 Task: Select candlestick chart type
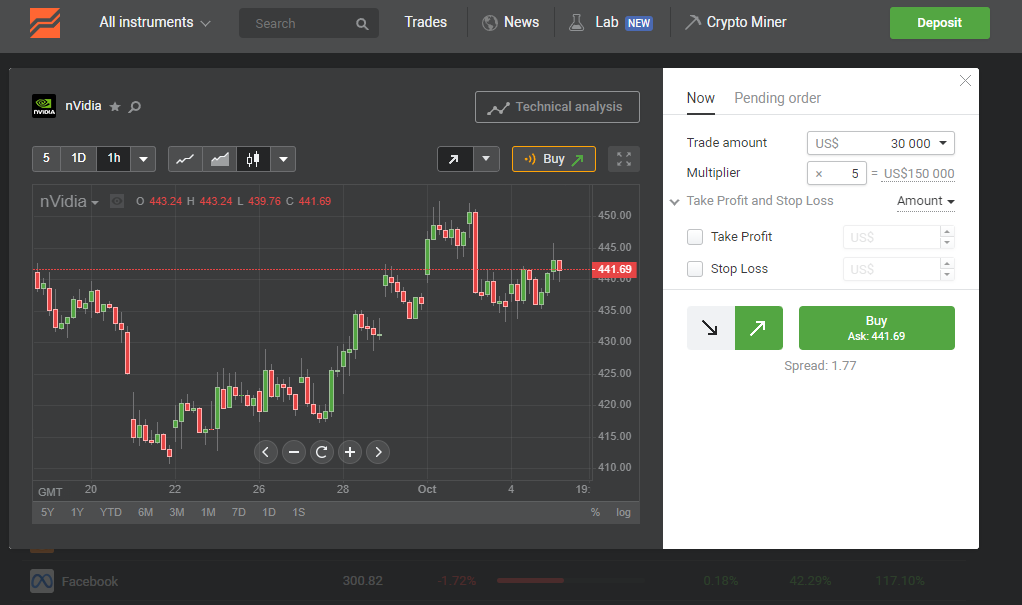pyautogui.click(x=253, y=159)
